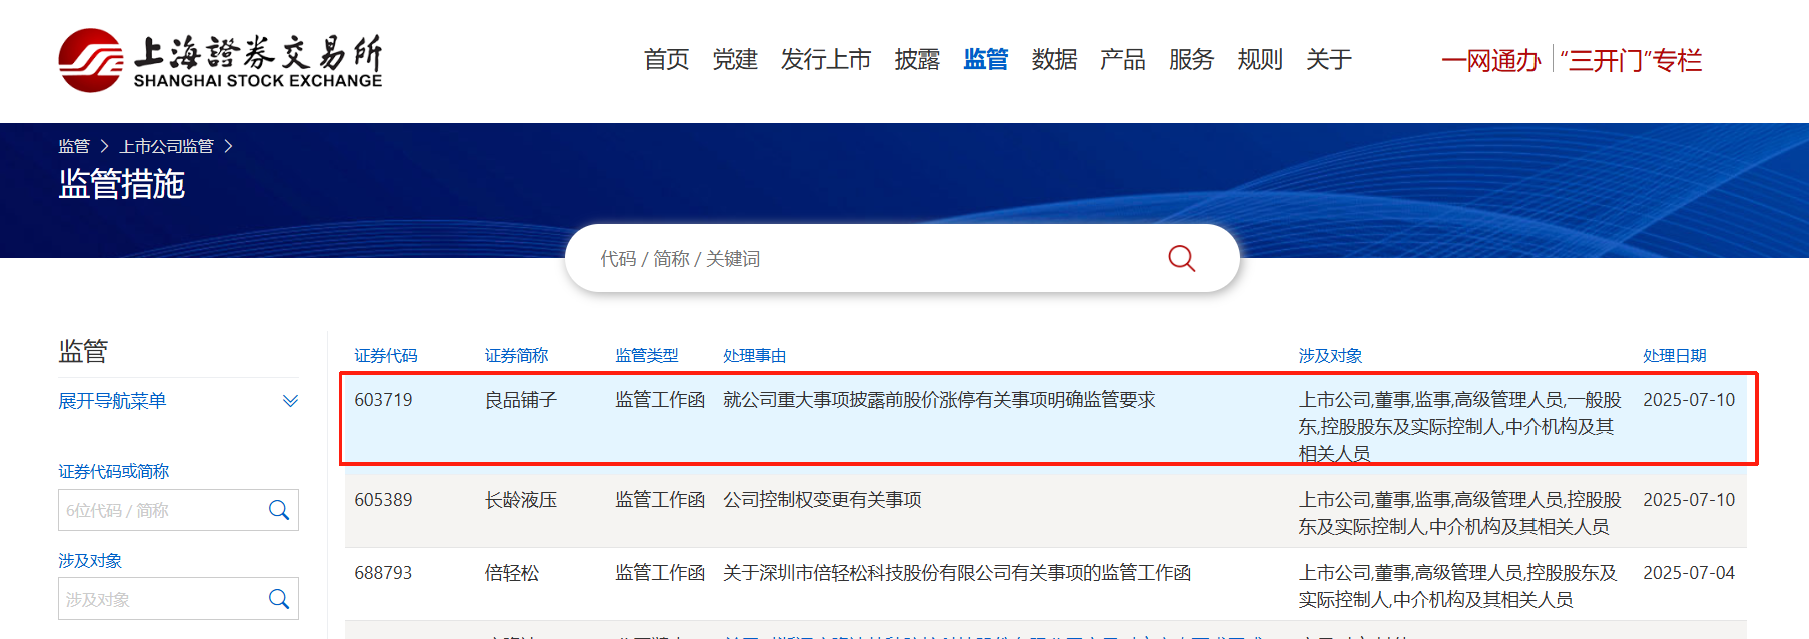1809x639 pixels.
Task: Click 涉及对象 text in 良品铺子 row
Action: 1460,427
